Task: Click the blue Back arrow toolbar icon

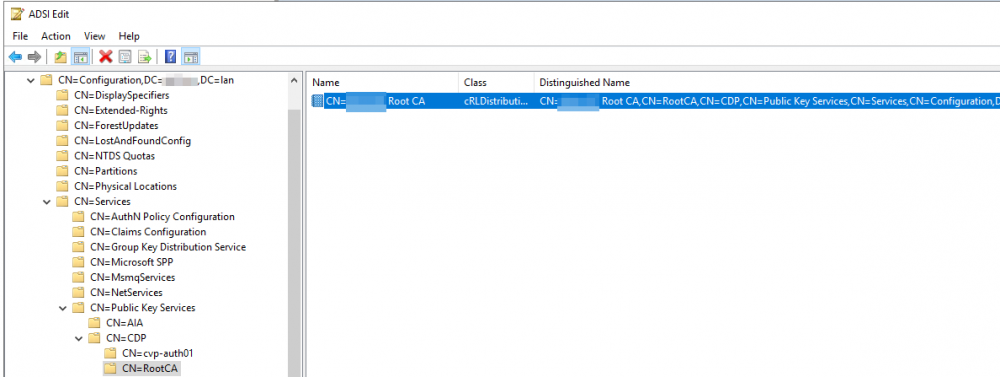Action: 15,57
